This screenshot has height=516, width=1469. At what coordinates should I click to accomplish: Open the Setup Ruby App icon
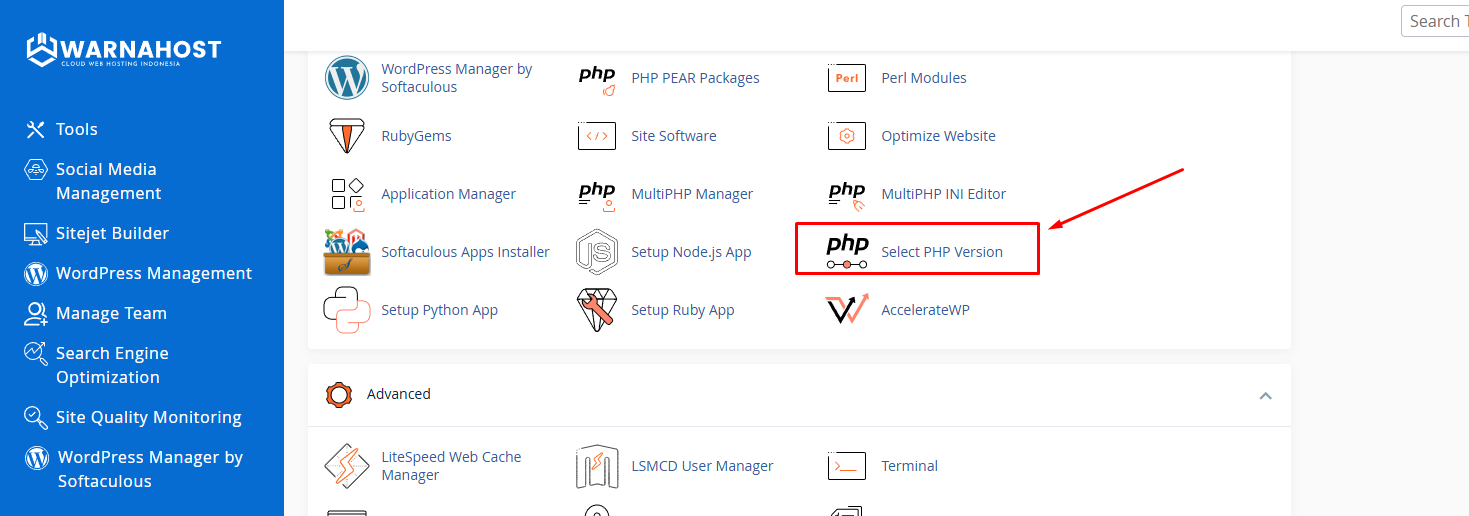[597, 310]
